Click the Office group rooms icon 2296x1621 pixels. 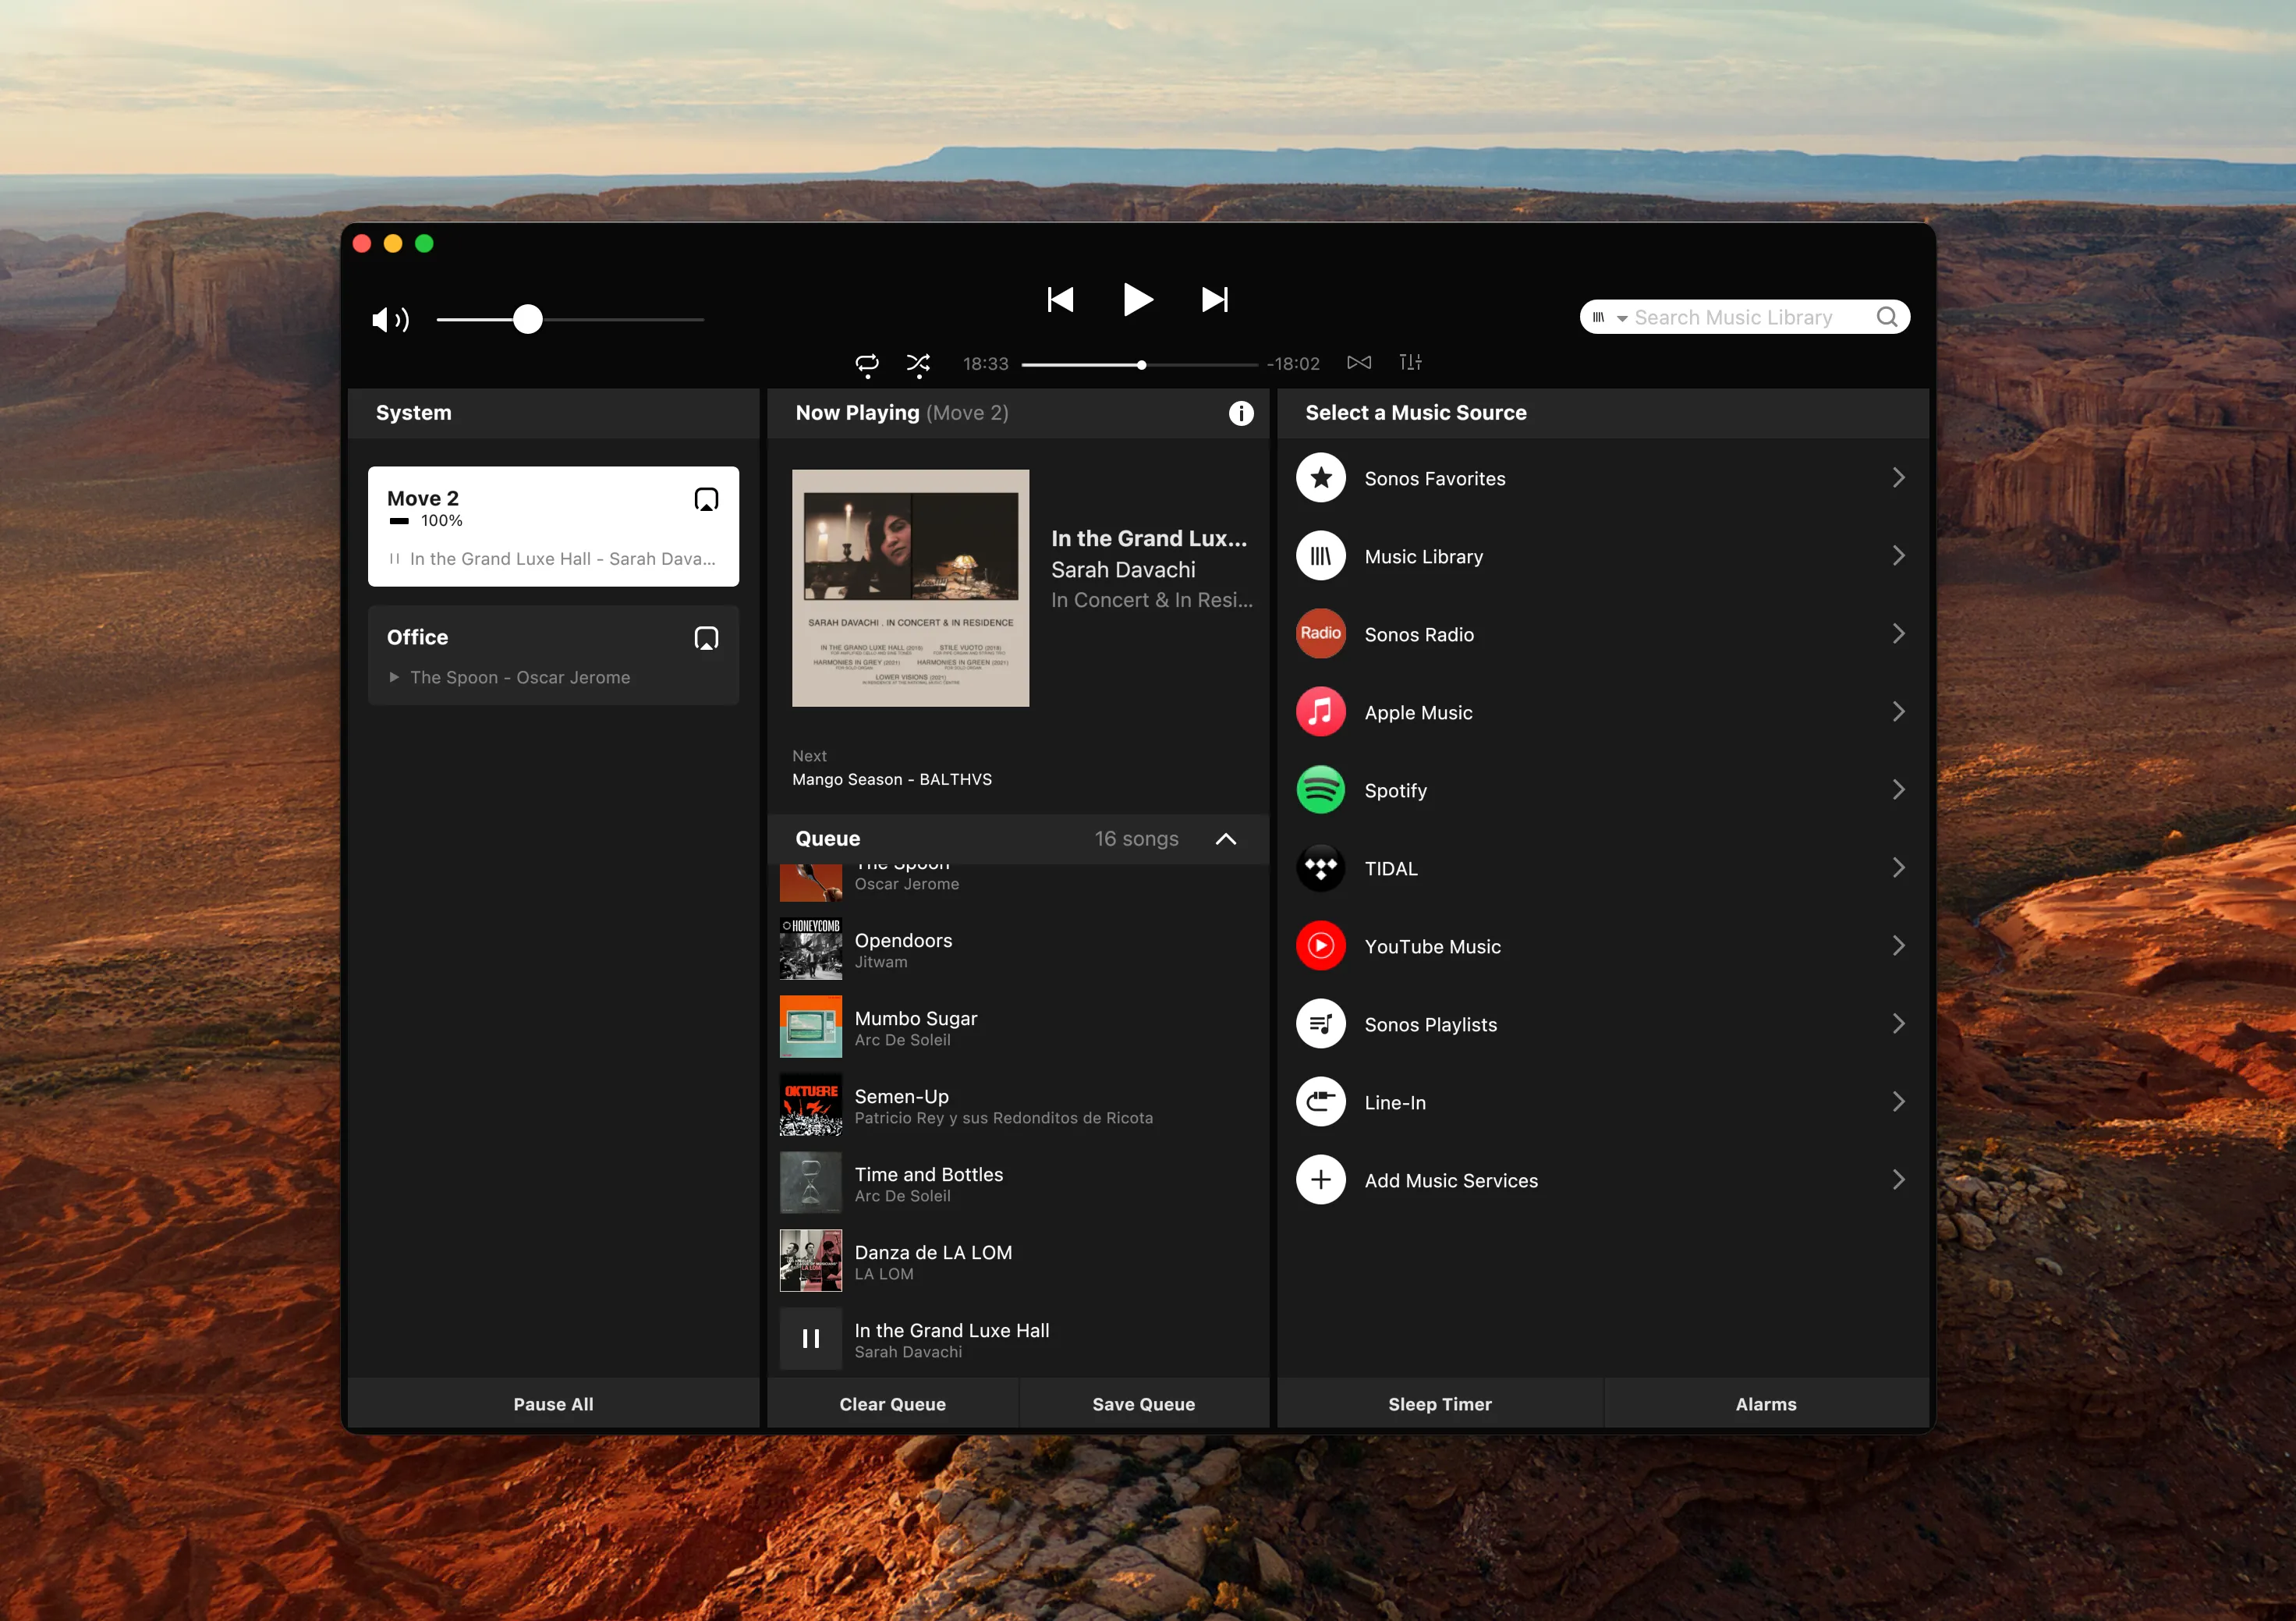click(x=706, y=638)
